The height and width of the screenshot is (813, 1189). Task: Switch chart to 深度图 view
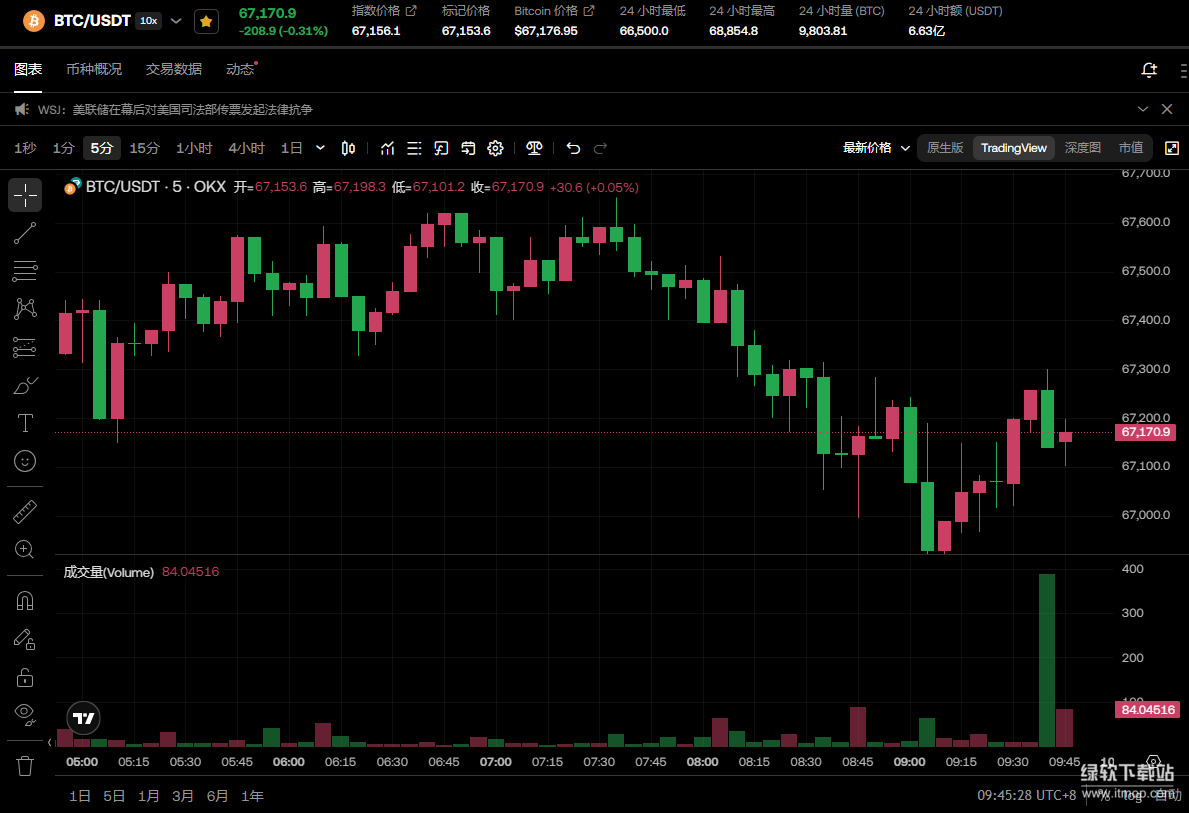point(1082,148)
